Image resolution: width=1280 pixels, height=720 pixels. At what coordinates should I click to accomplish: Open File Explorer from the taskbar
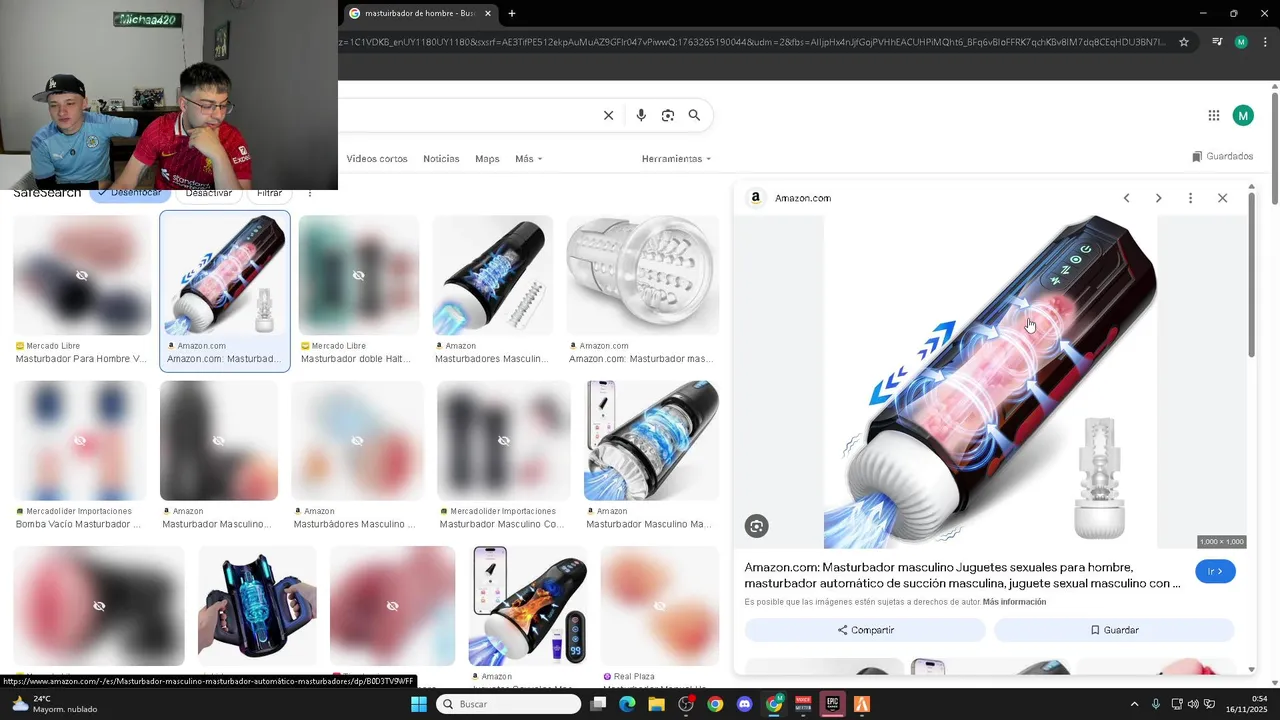(656, 704)
